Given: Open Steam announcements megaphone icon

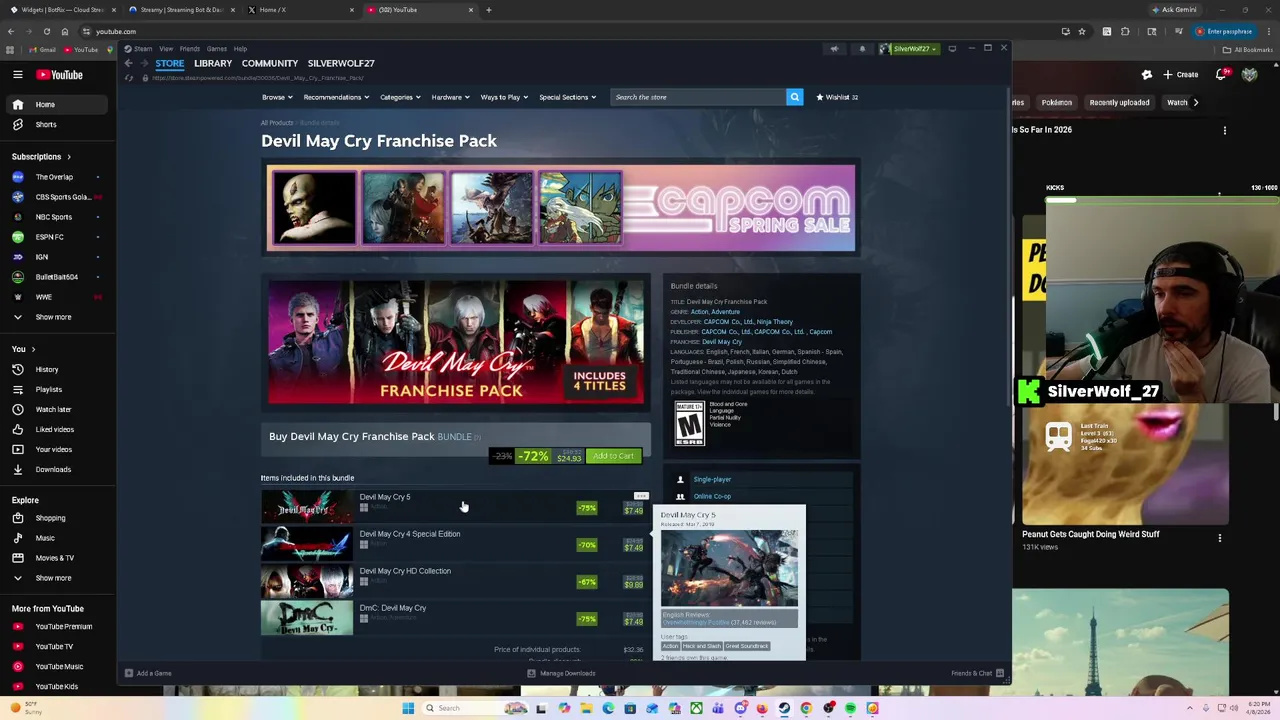Looking at the screenshot, I should tap(834, 48).
